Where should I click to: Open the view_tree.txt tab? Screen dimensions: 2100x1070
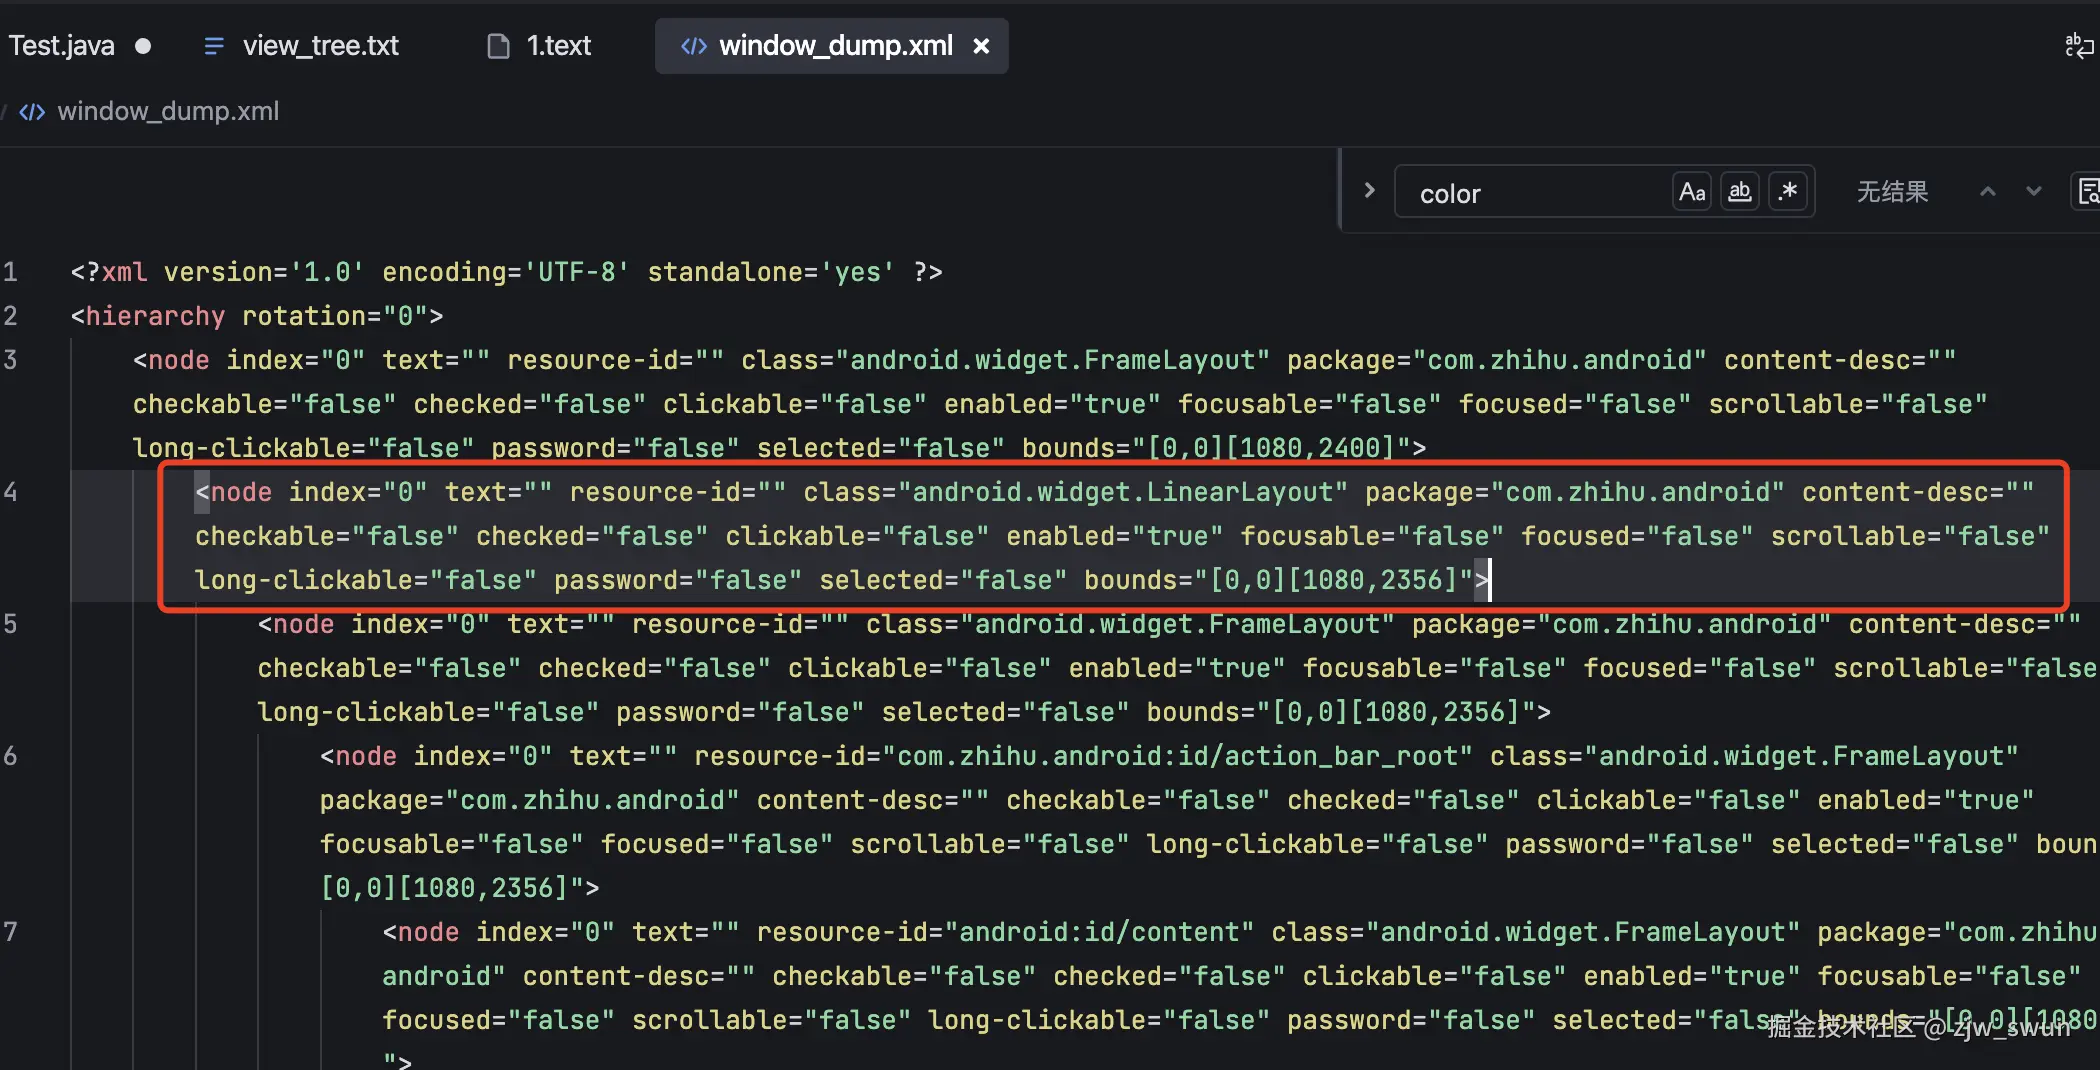click(x=320, y=46)
